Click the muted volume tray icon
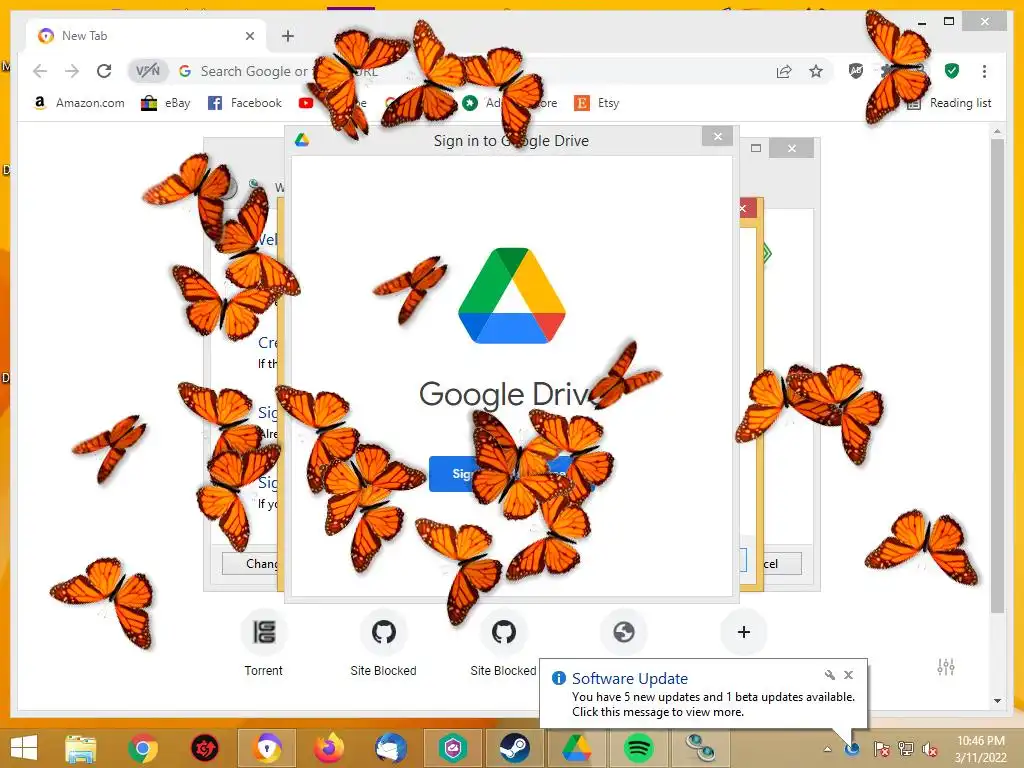 click(929, 749)
